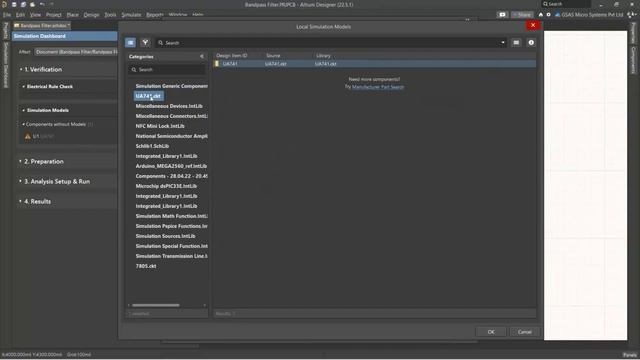Open the Place menu
The image size is (640, 360).
[x=73, y=15]
